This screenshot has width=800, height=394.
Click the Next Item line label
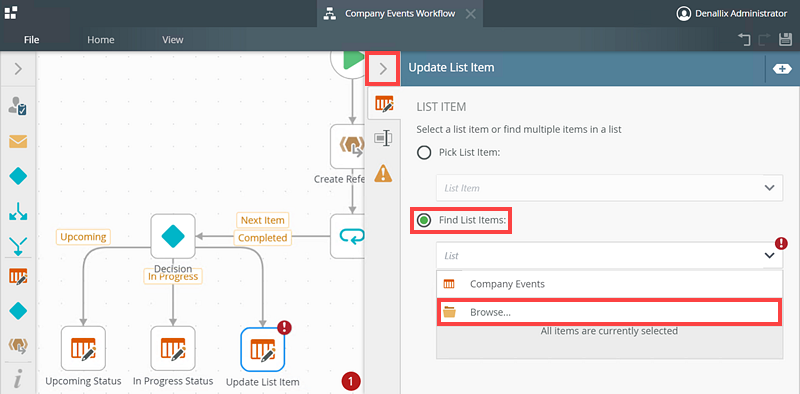click(262, 220)
